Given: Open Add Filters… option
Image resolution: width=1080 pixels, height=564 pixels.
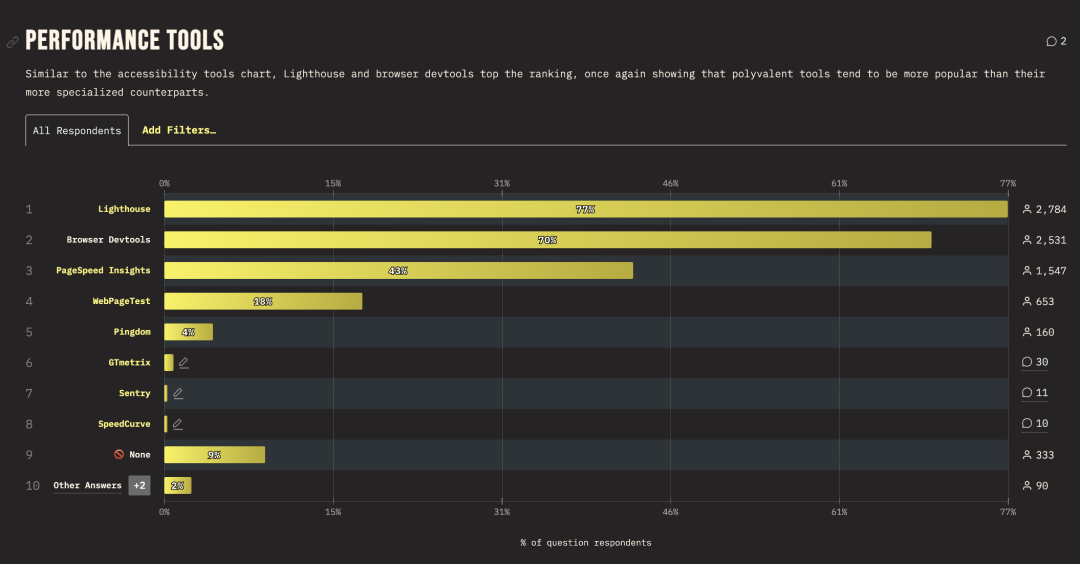Looking at the screenshot, I should pyautogui.click(x=179, y=130).
